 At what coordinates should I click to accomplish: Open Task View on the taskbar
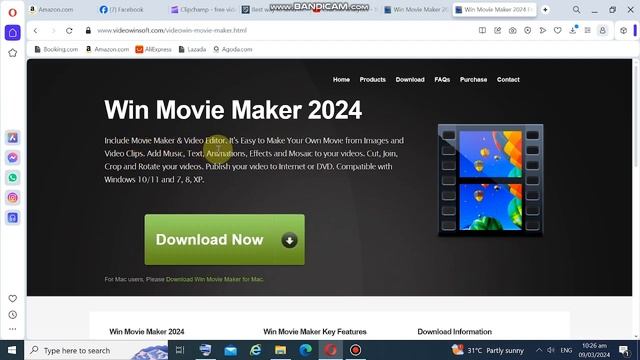coord(180,350)
